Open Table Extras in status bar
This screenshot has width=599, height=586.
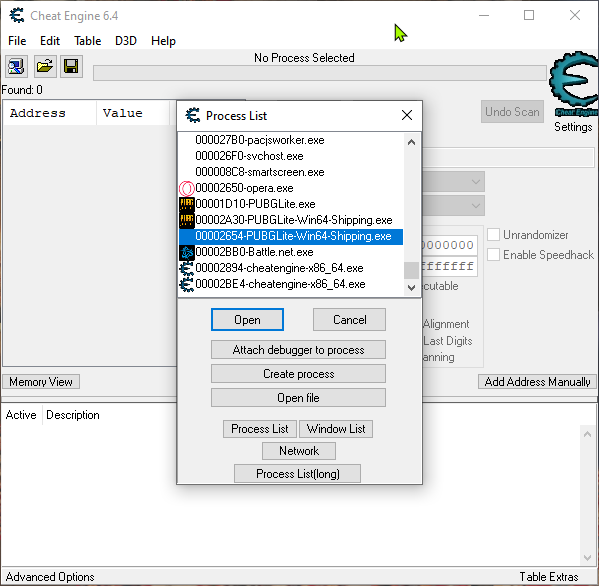549,577
